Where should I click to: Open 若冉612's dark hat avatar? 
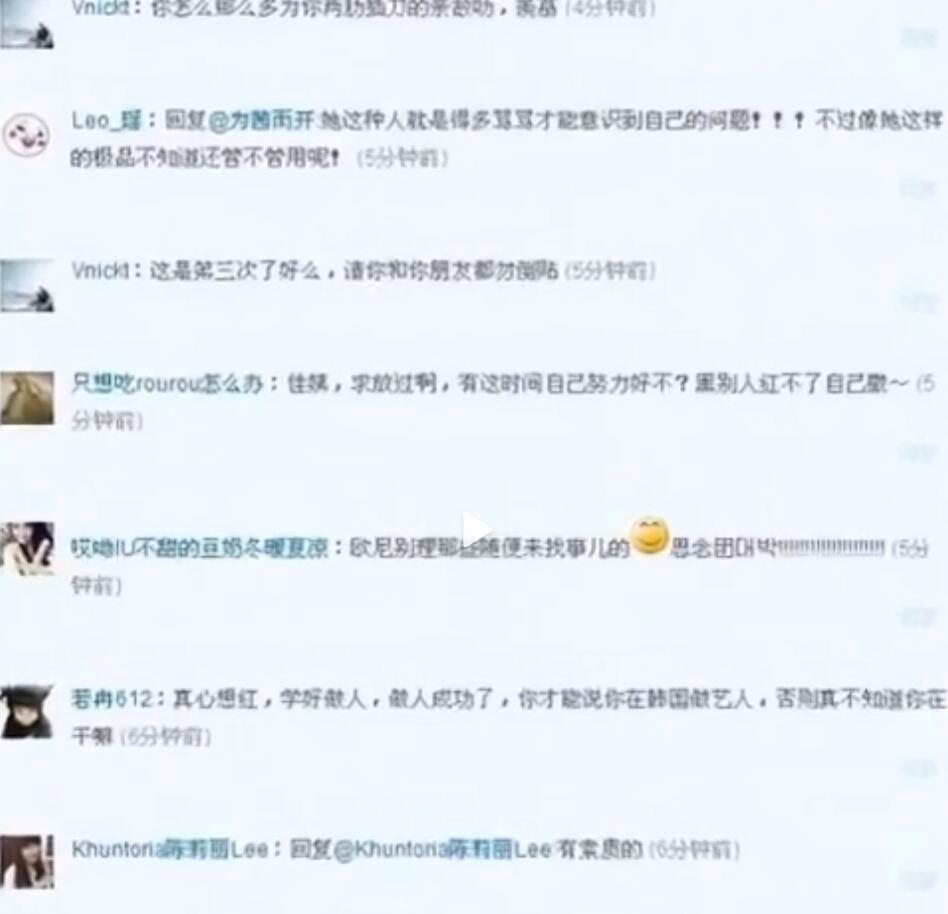27,711
